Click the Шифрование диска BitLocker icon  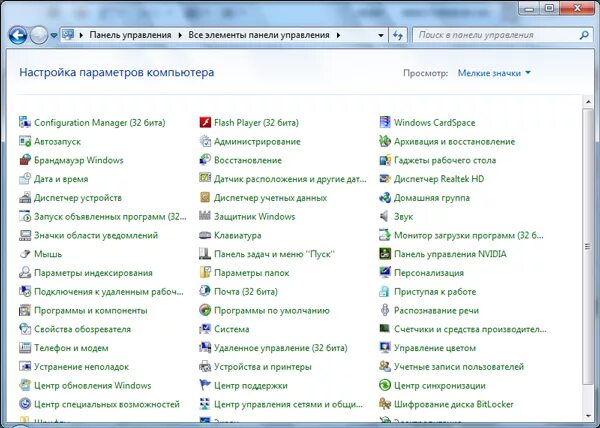coord(385,404)
